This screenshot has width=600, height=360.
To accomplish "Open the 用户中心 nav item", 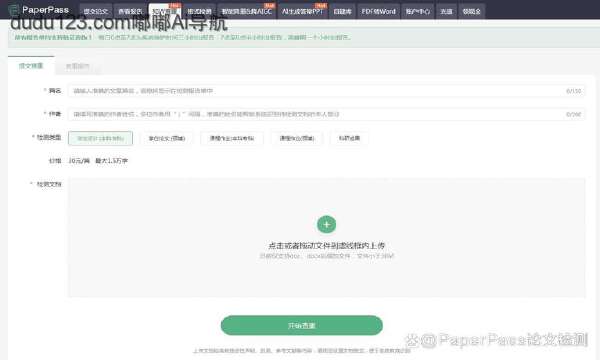I will (417, 11).
